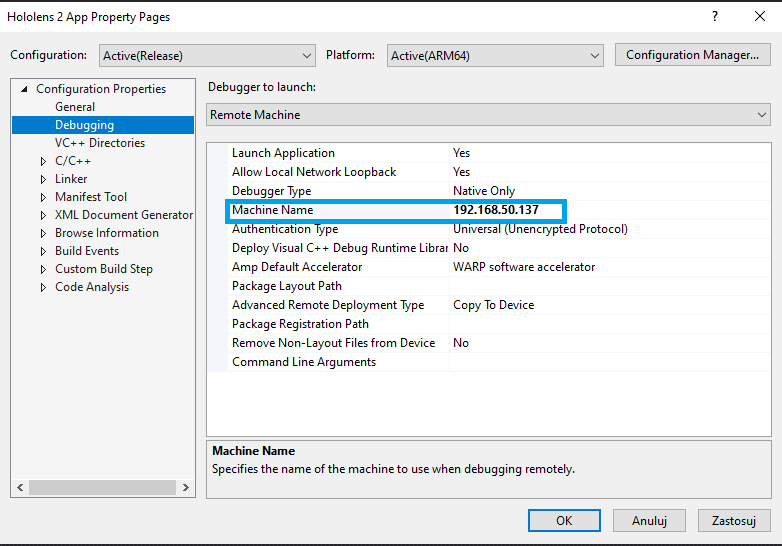Screen dimensions: 782x546
Task: Click the WARP software accelerator value
Action: click(x=524, y=267)
